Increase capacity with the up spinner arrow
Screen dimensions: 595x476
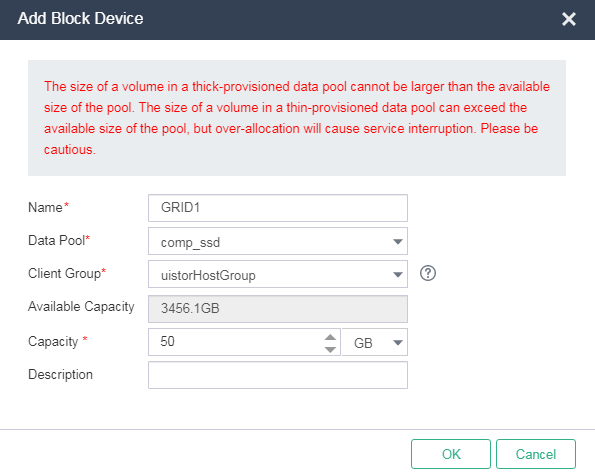[331, 337]
